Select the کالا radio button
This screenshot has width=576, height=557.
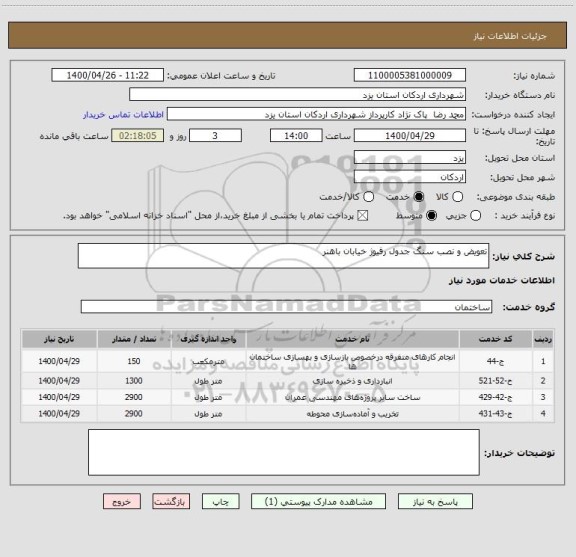pyautogui.click(x=457, y=197)
